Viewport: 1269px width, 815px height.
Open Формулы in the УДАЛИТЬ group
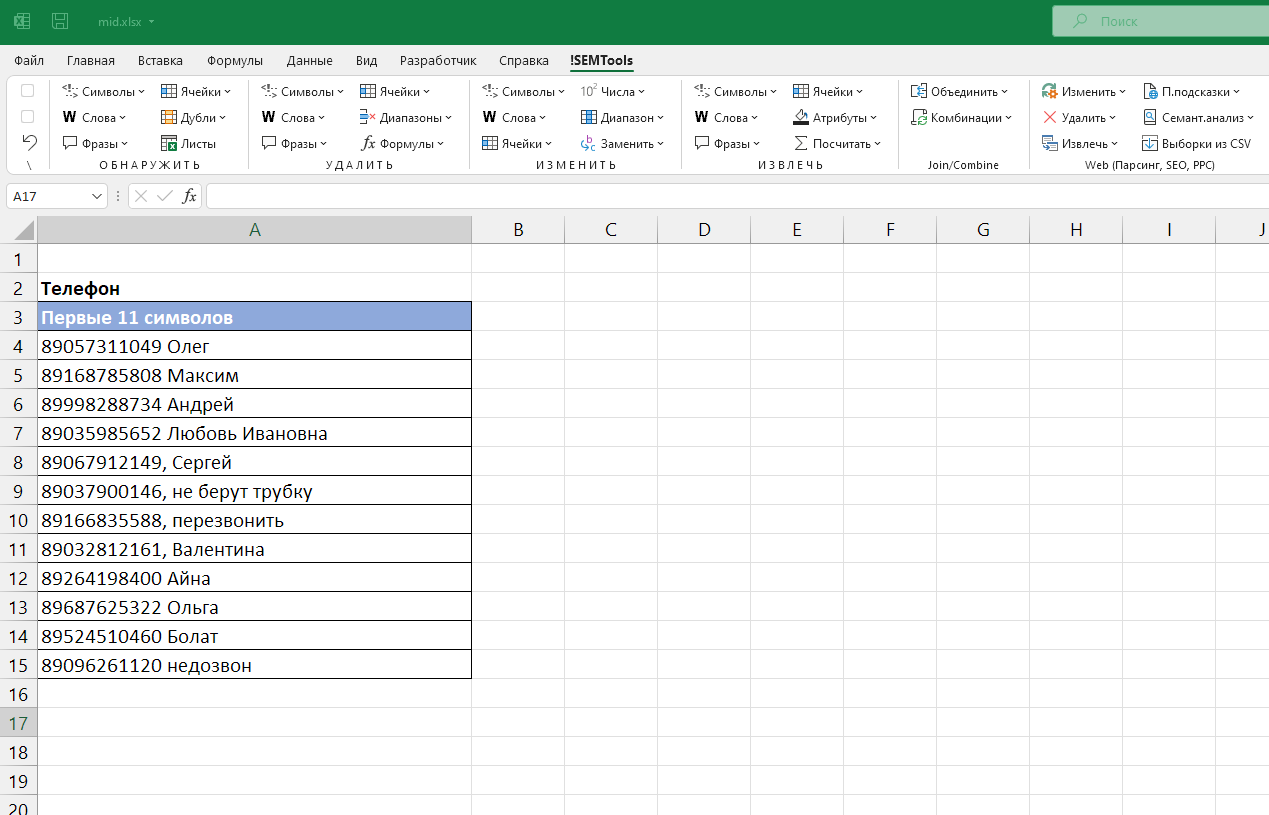pos(403,143)
